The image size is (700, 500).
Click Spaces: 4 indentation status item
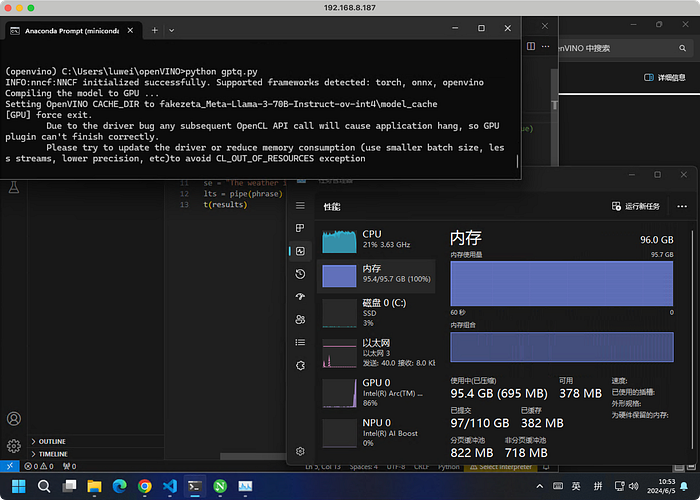click(363, 467)
